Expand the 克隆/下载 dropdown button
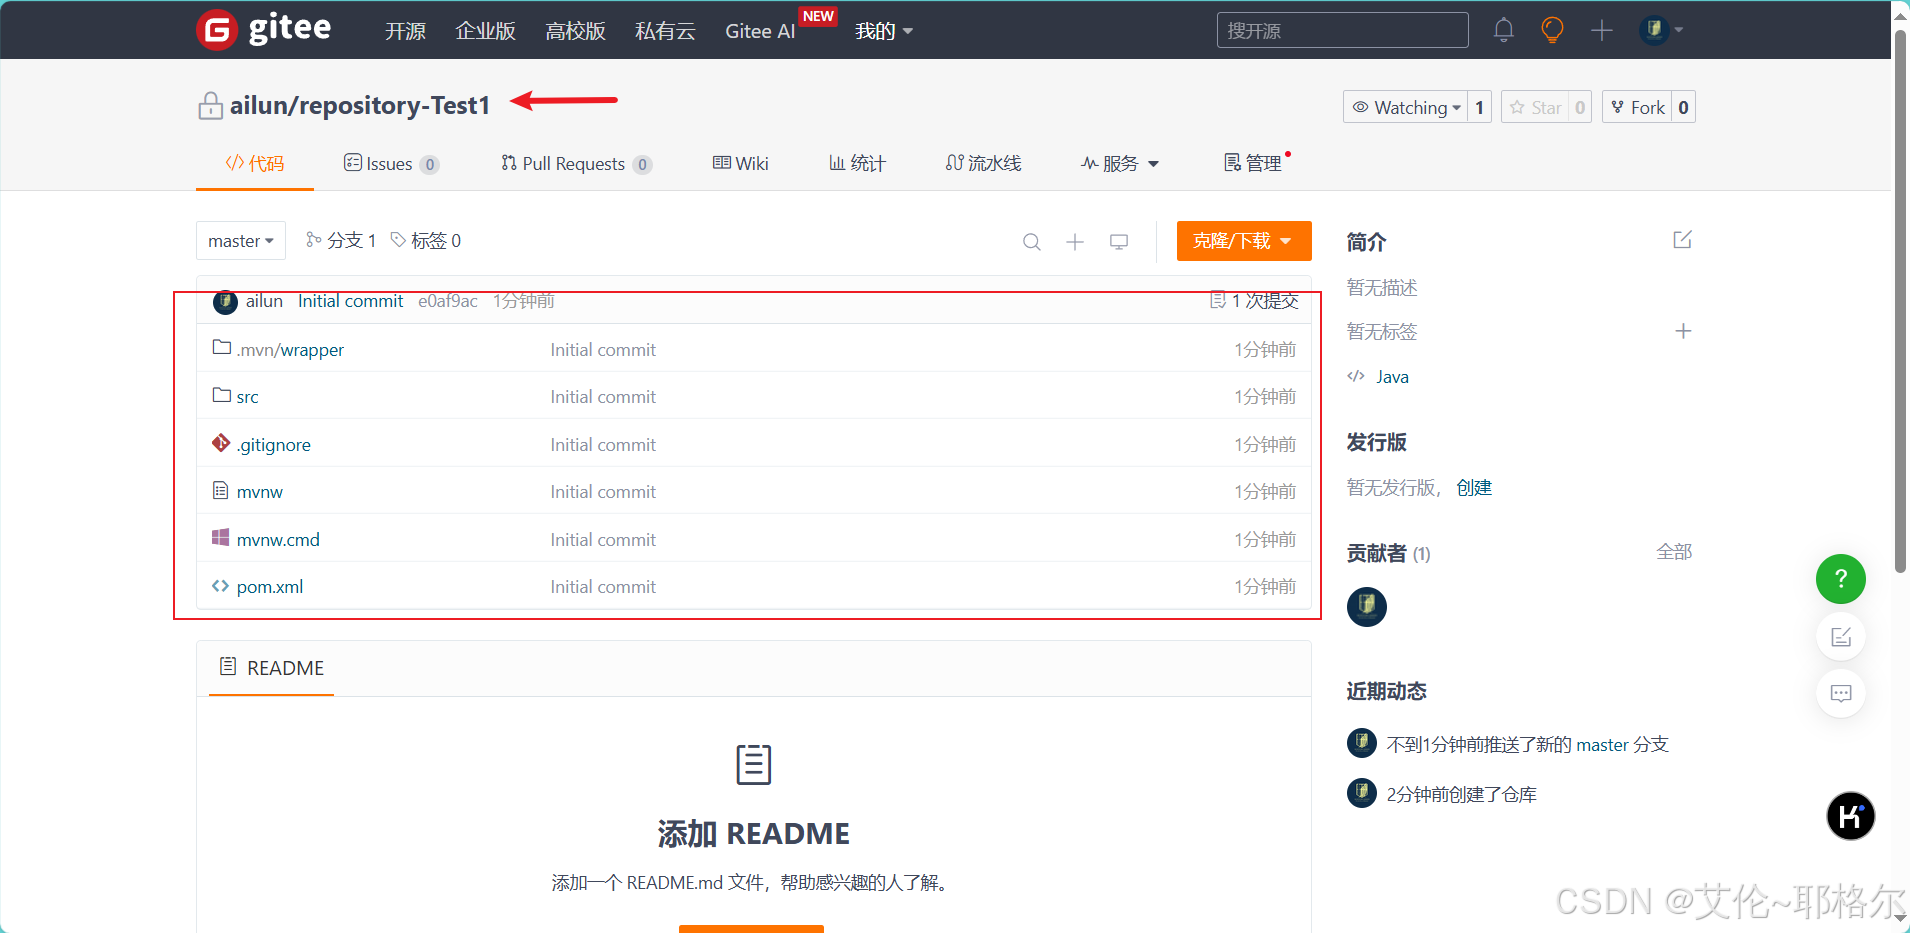Viewport: 1910px width, 933px height. pyautogui.click(x=1244, y=241)
